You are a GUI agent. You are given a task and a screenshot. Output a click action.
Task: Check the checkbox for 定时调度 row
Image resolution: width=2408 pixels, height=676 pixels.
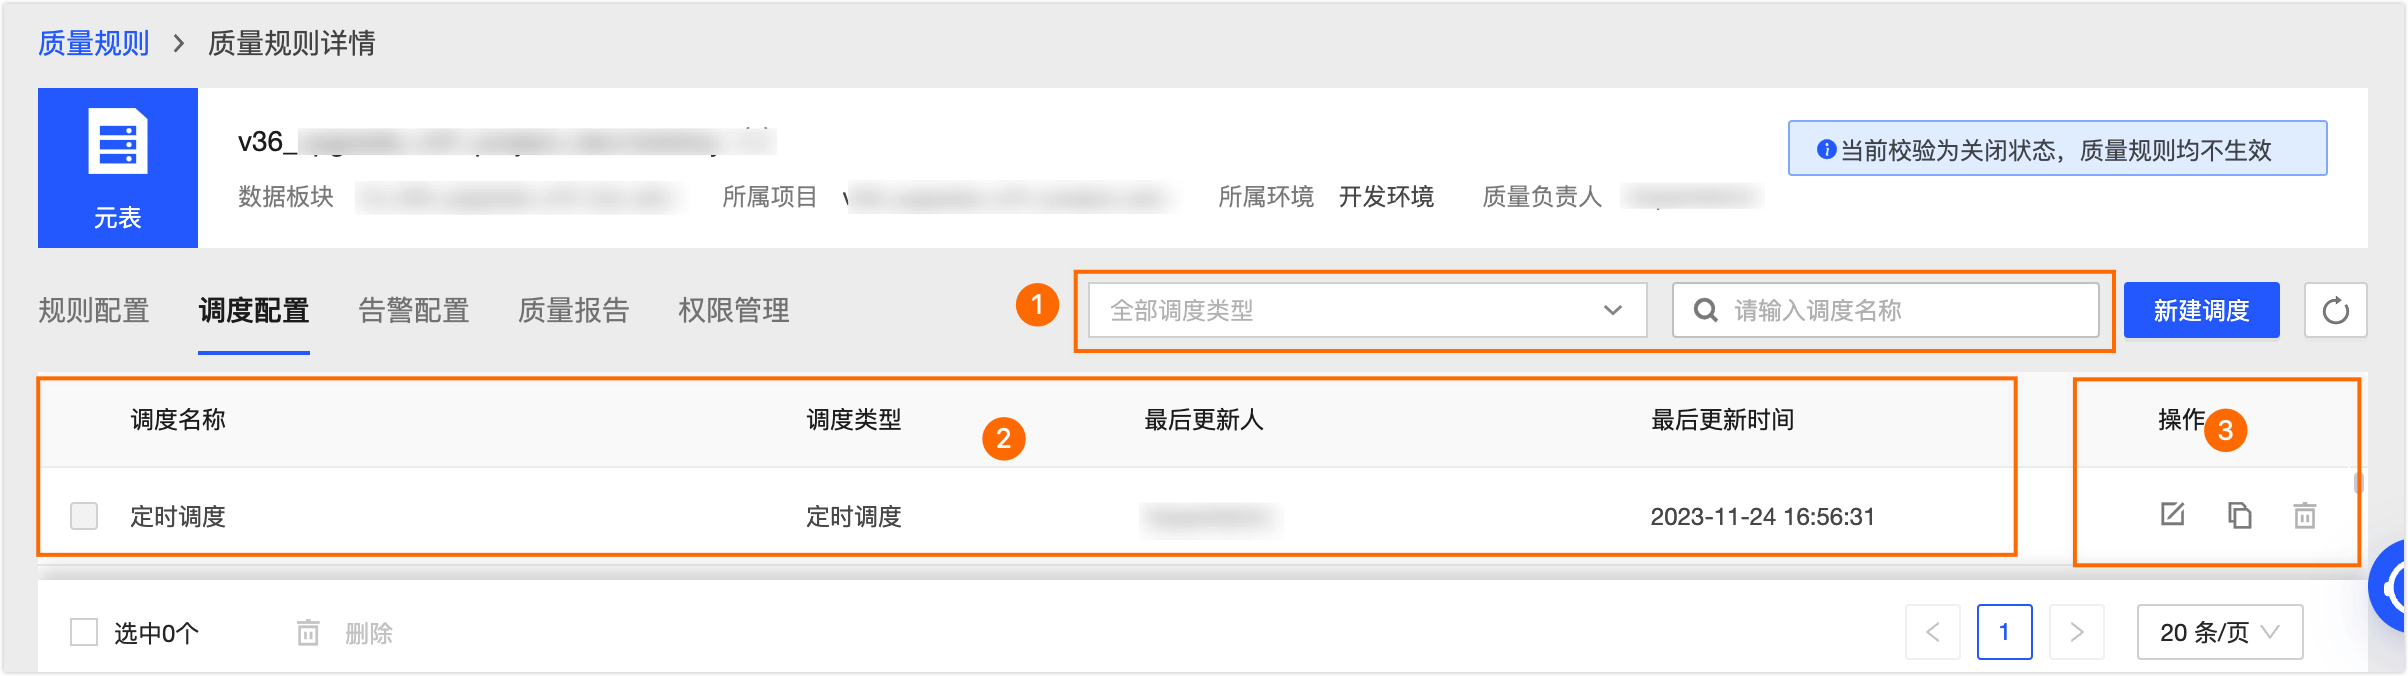[x=84, y=516]
